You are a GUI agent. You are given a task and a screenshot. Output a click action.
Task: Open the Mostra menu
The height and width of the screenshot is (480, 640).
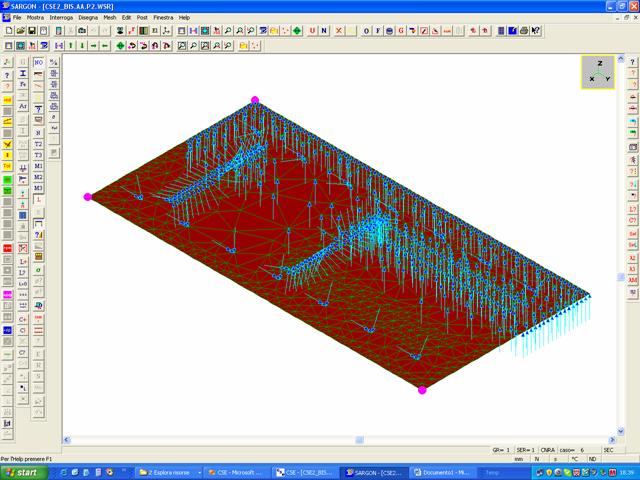click(x=35, y=17)
